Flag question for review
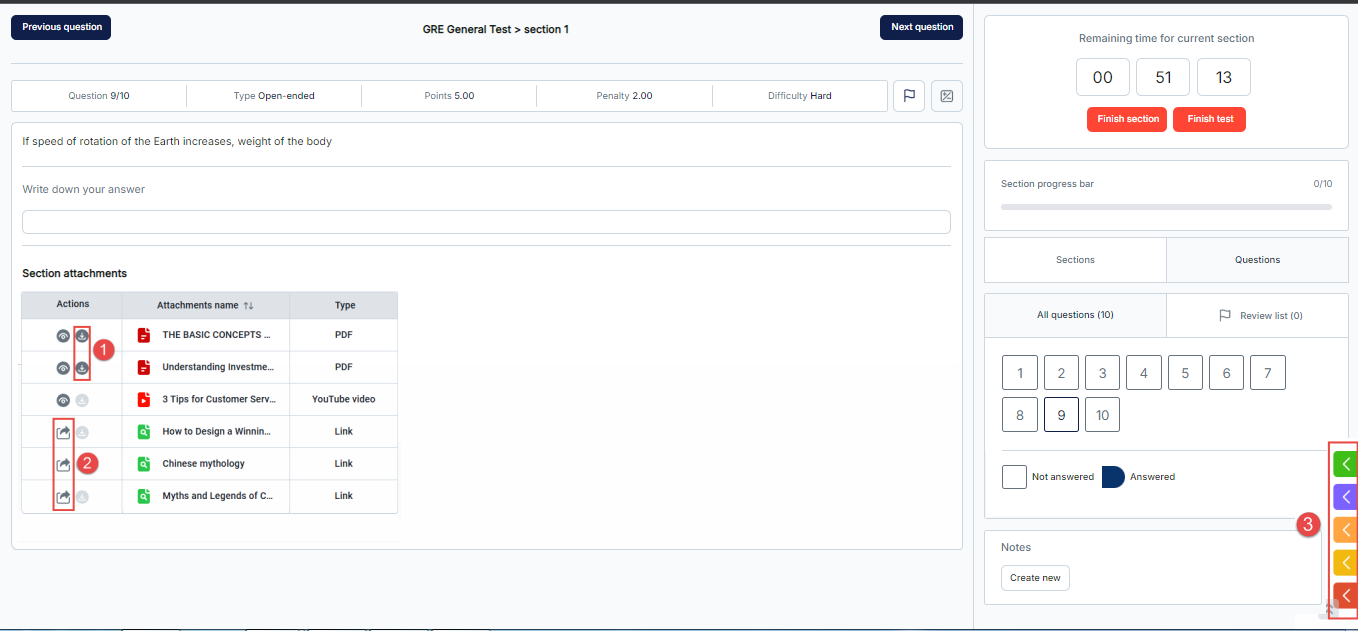This screenshot has height=631, width=1358. click(x=908, y=96)
